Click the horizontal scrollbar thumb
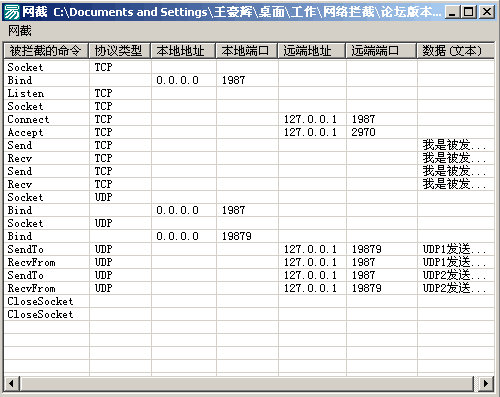The image size is (500, 397). (x=247, y=383)
